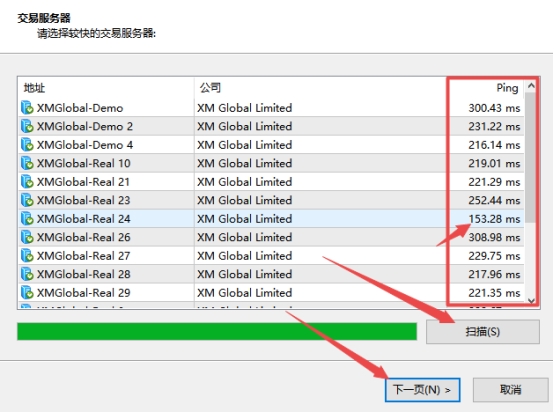The height and width of the screenshot is (413, 554).
Task: Select the XMGlobal-Real 29 server name
Action: (x=84, y=293)
